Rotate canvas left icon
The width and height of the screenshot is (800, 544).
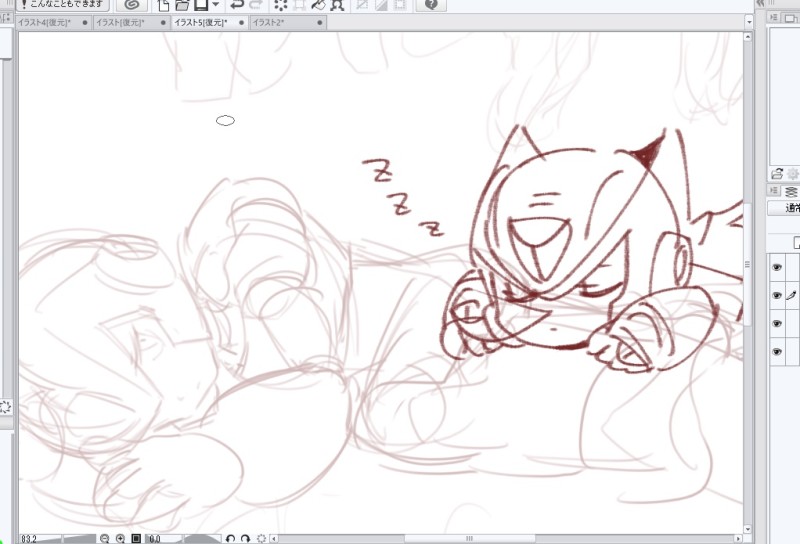(x=230, y=539)
